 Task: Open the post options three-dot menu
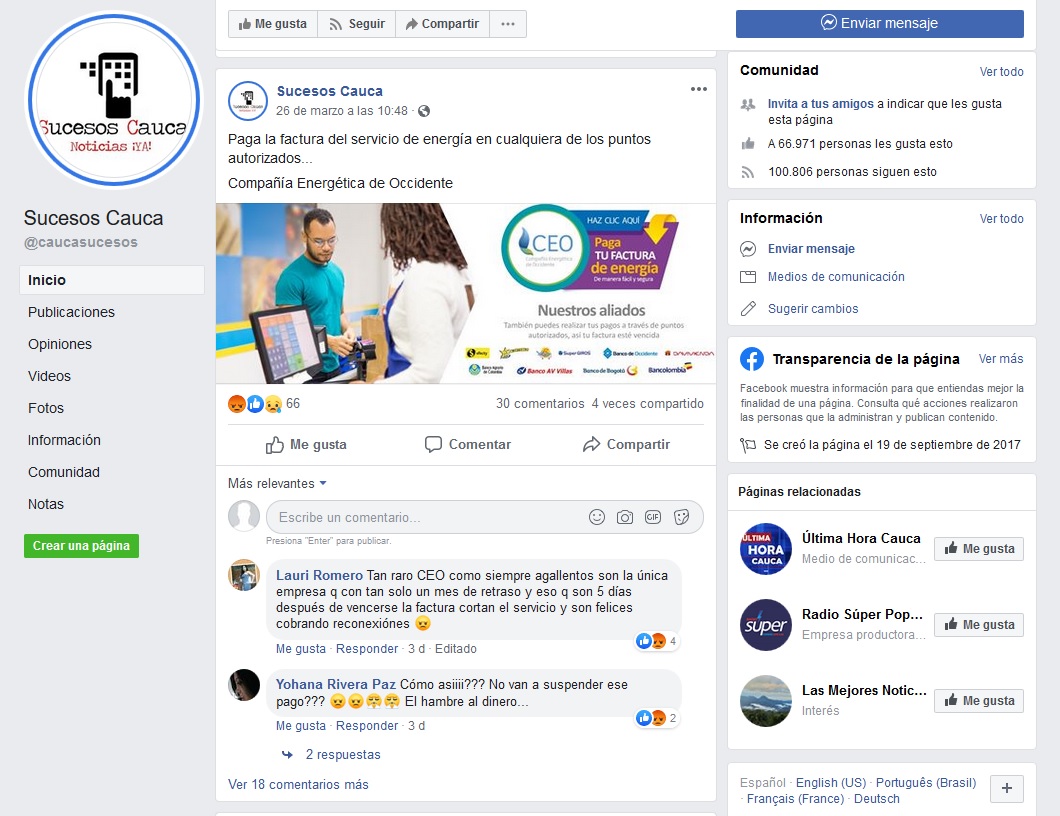pyautogui.click(x=698, y=89)
